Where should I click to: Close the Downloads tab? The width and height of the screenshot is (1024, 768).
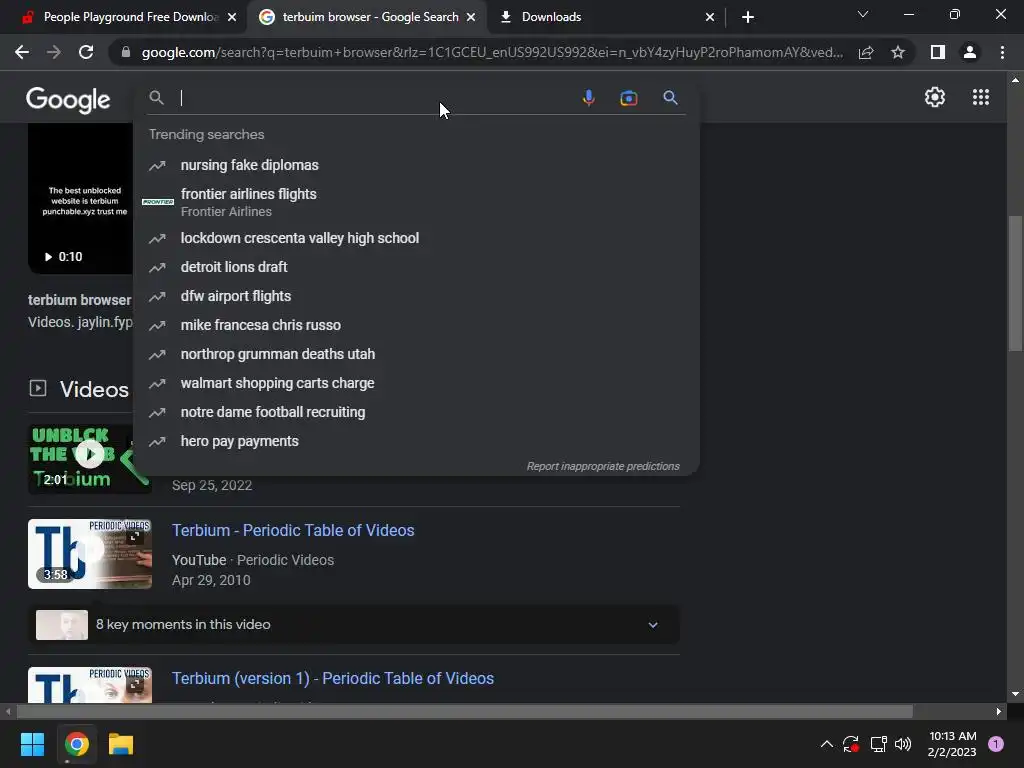[710, 17]
